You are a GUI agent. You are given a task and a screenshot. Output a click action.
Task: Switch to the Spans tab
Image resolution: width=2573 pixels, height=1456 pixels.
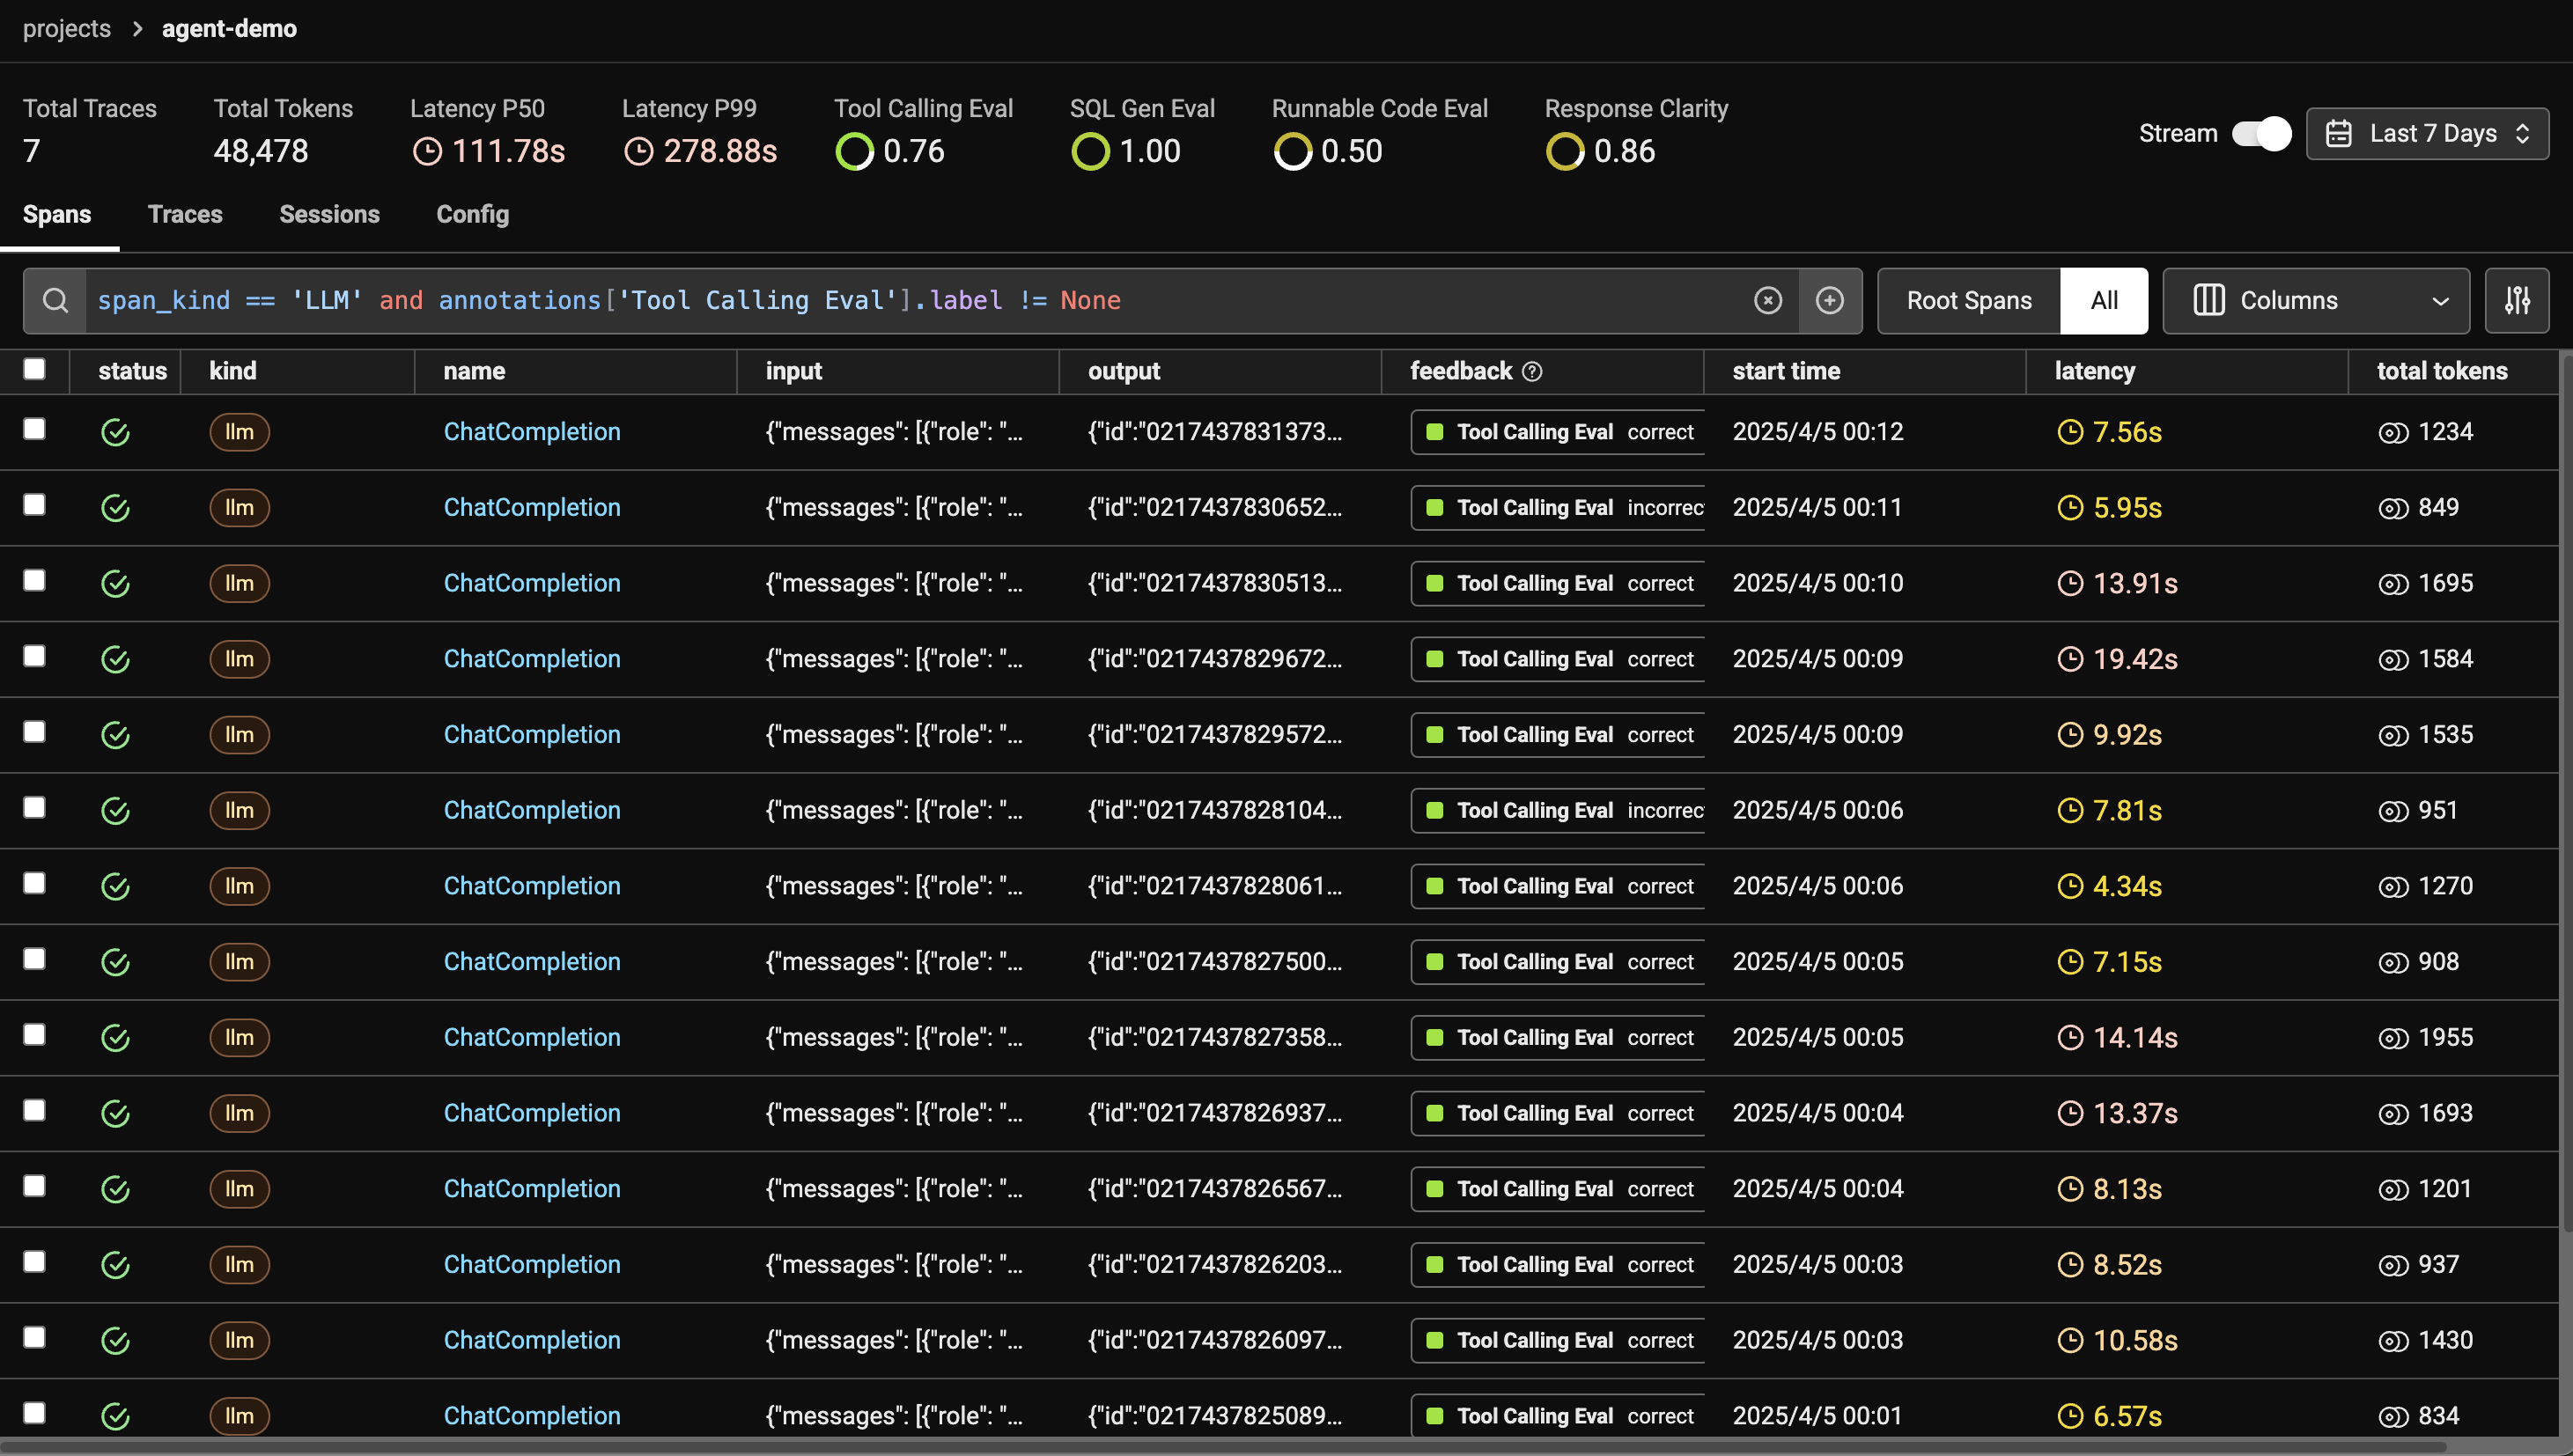(57, 215)
